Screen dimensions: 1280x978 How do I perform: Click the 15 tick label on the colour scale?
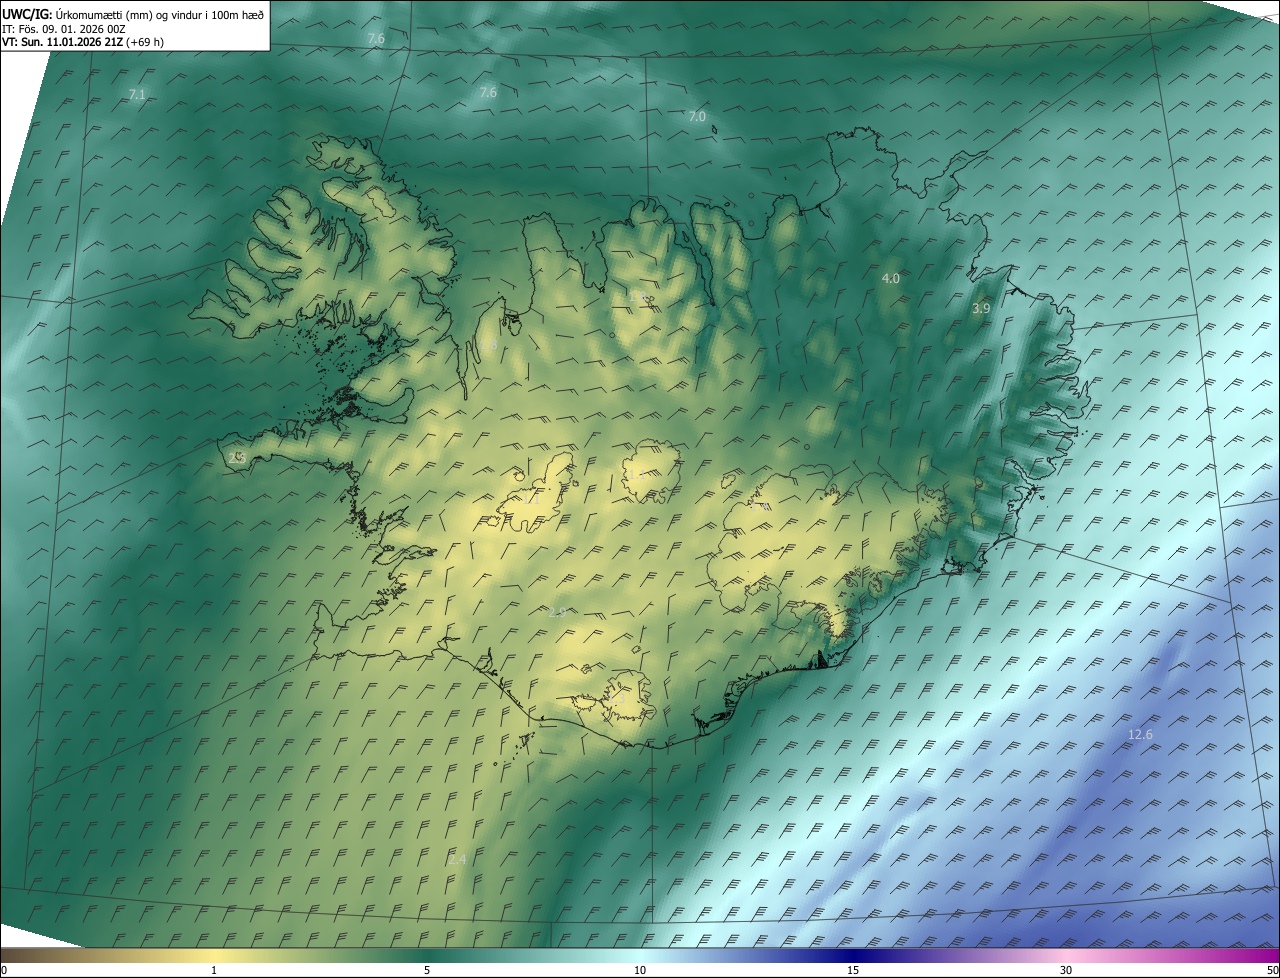(853, 970)
